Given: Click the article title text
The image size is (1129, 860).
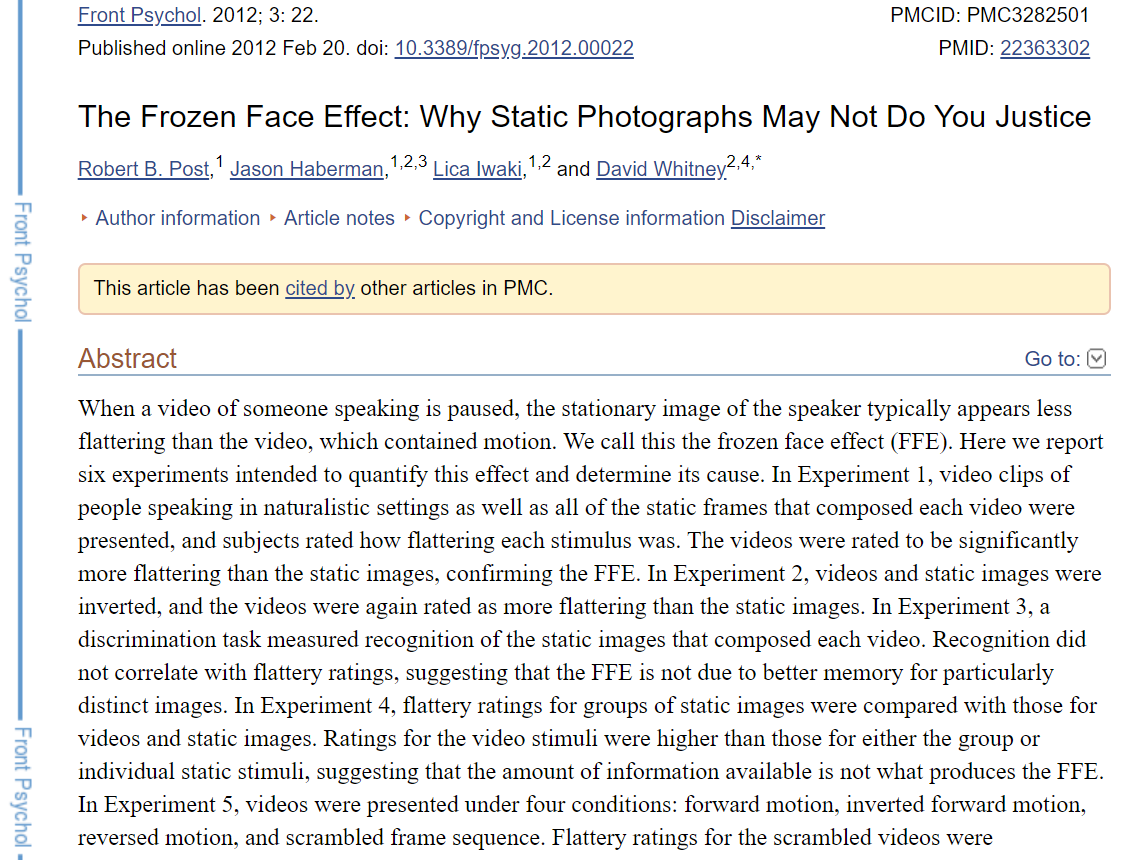Looking at the screenshot, I should (585, 117).
